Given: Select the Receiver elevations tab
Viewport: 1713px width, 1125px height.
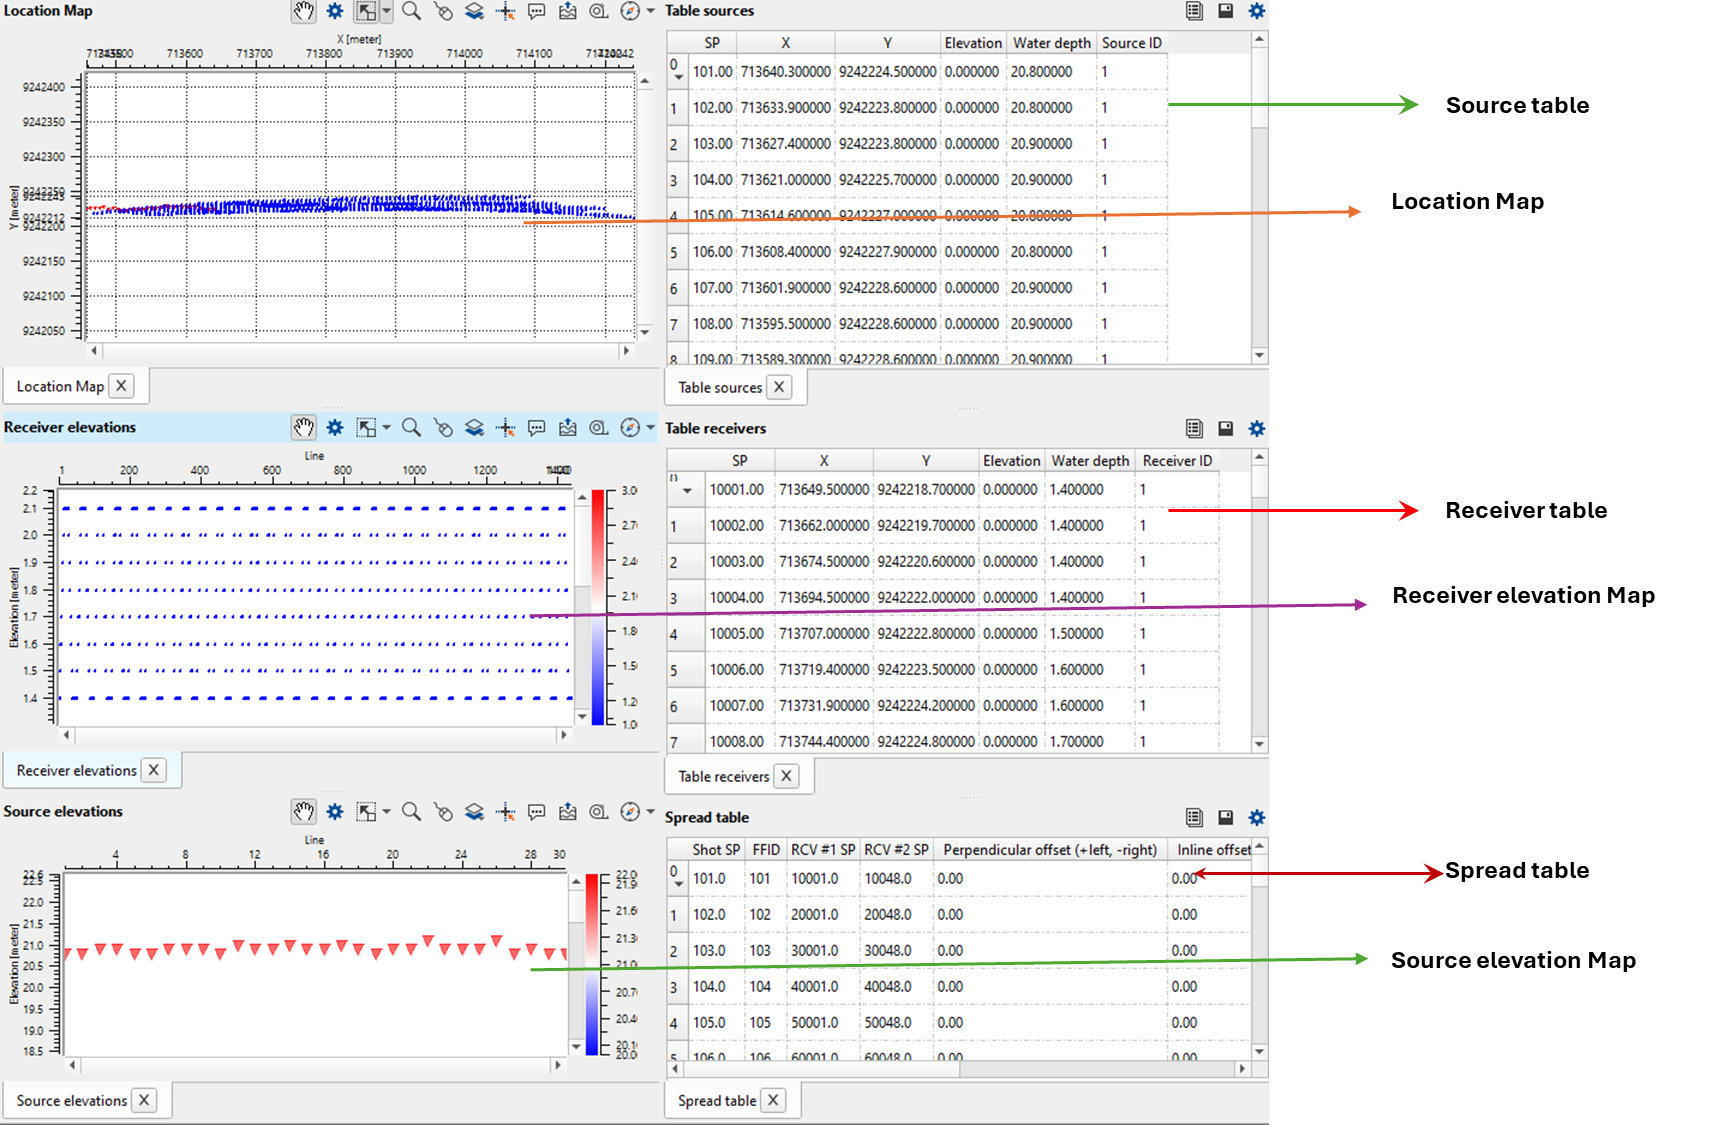Looking at the screenshot, I should pyautogui.click(x=77, y=770).
